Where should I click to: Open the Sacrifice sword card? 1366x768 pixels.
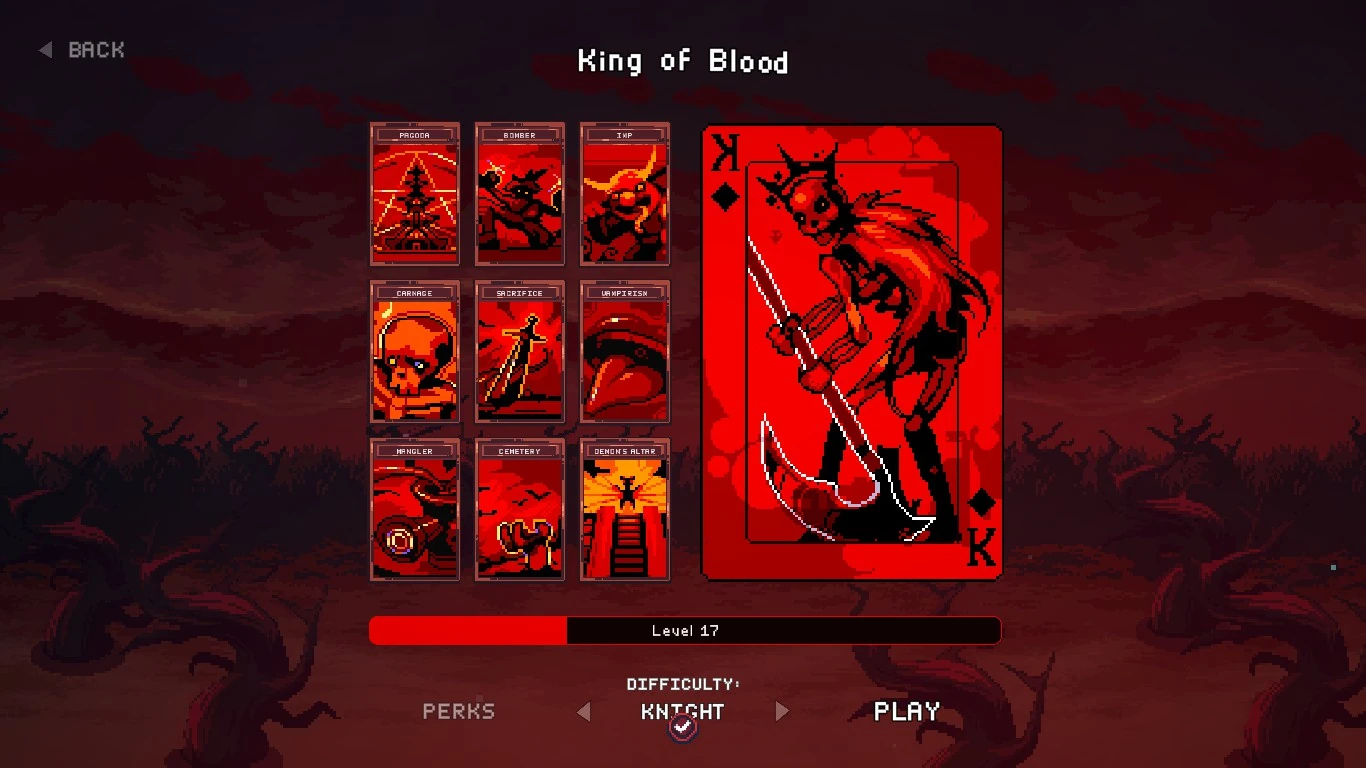coord(520,352)
